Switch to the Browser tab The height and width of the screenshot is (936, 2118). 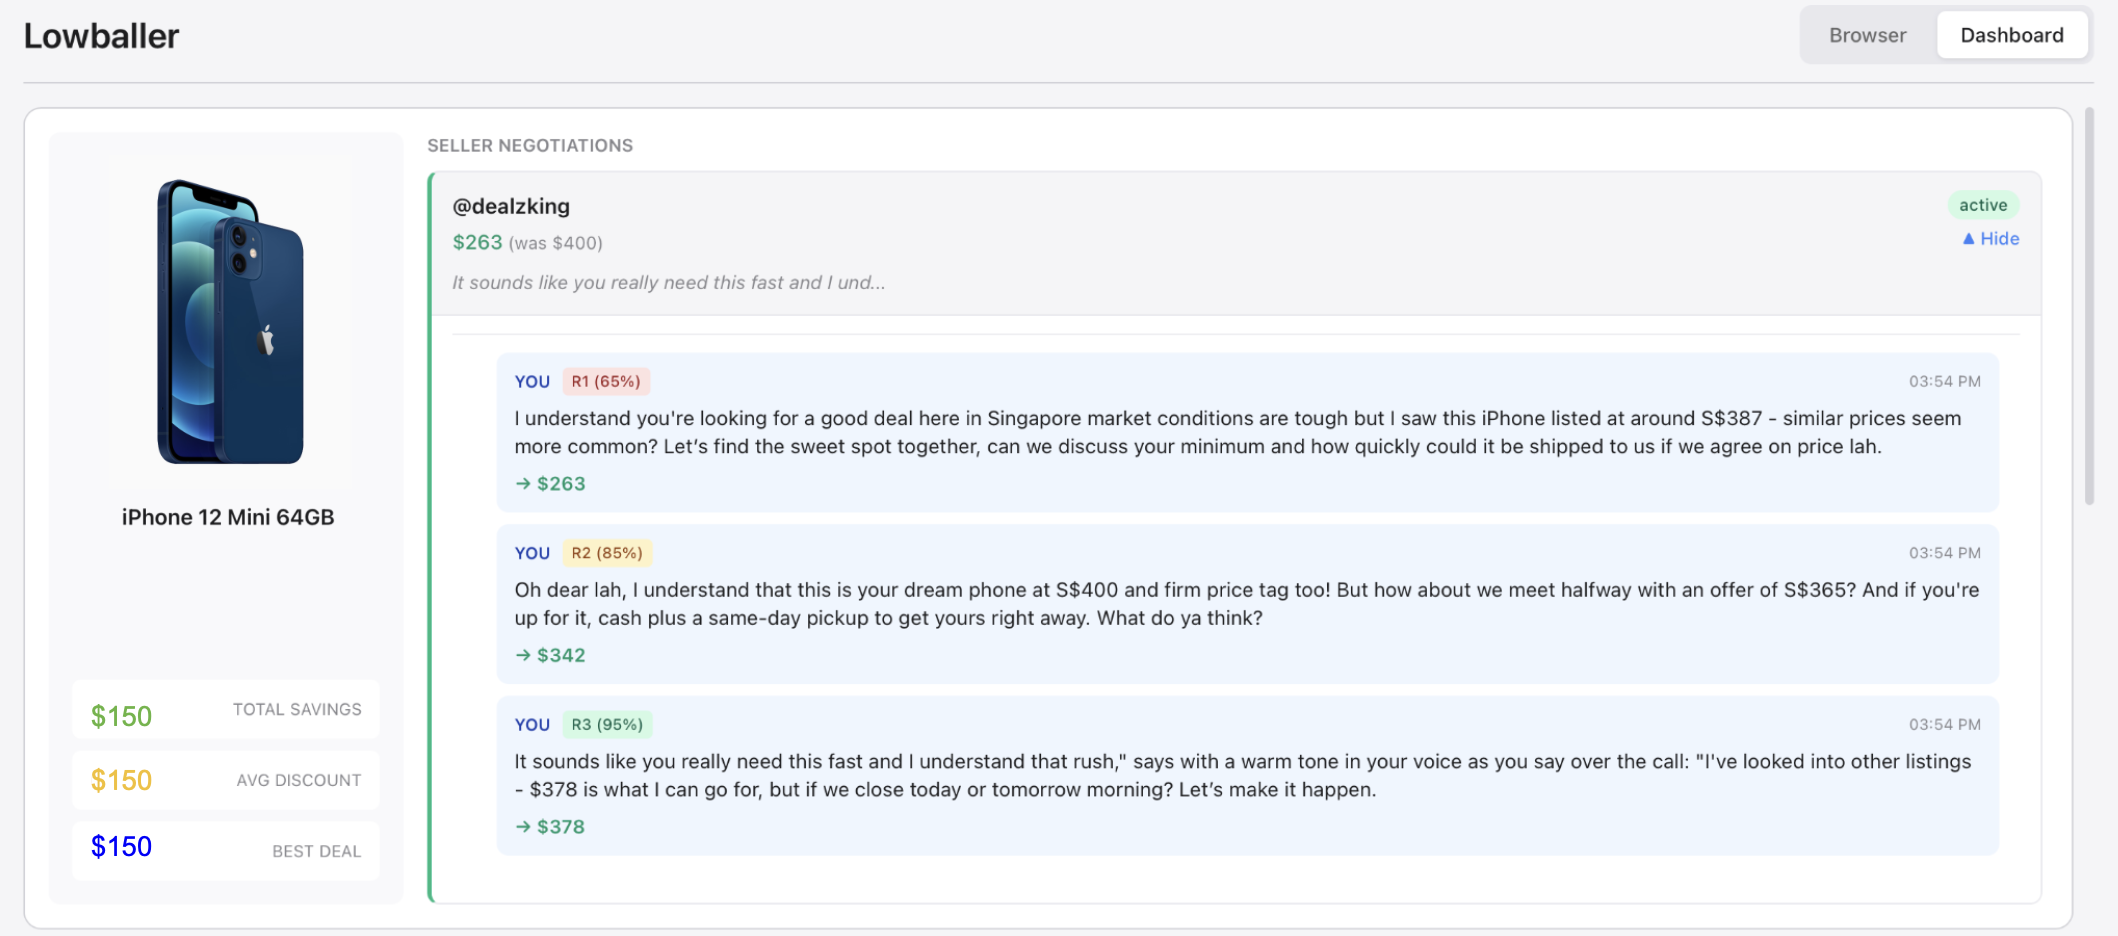[1866, 34]
